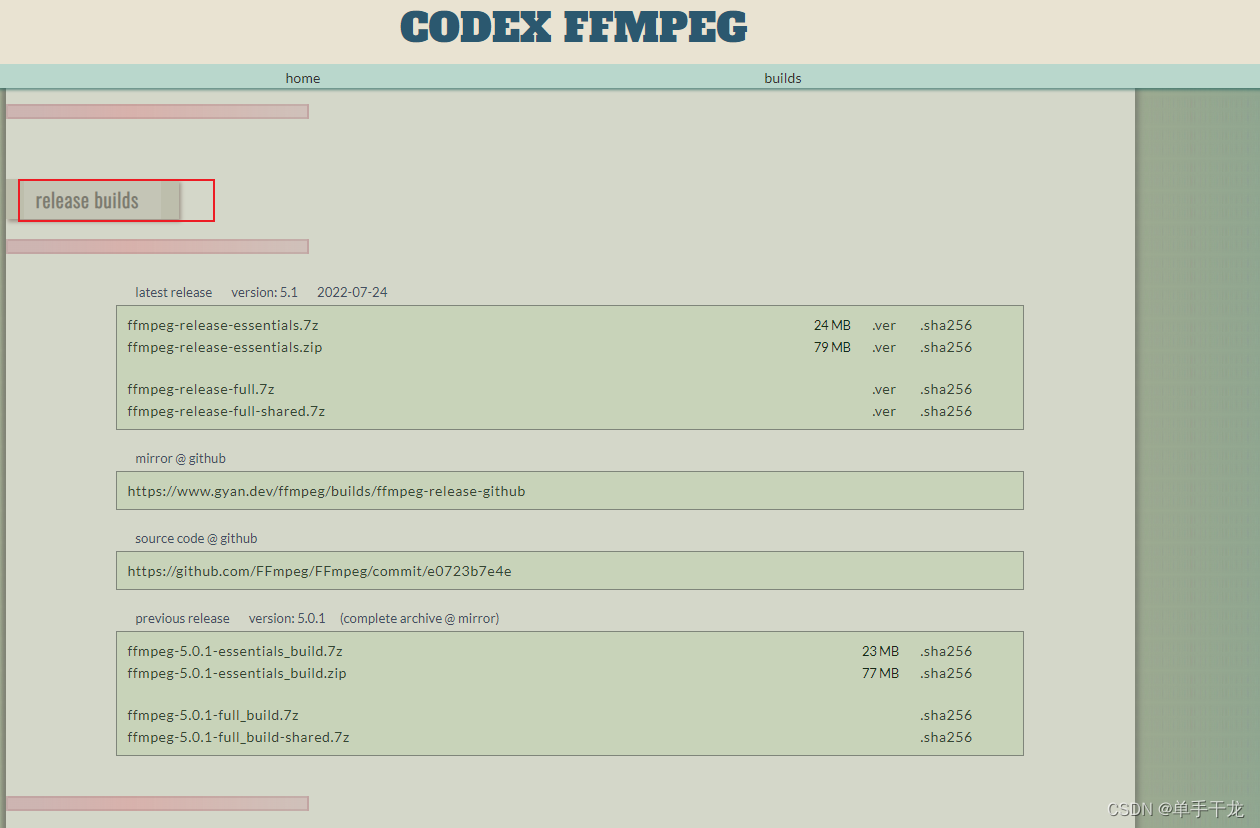Open .ver link for ffmpeg-release-full-shared.7z
This screenshot has height=828, width=1260.
(884, 411)
